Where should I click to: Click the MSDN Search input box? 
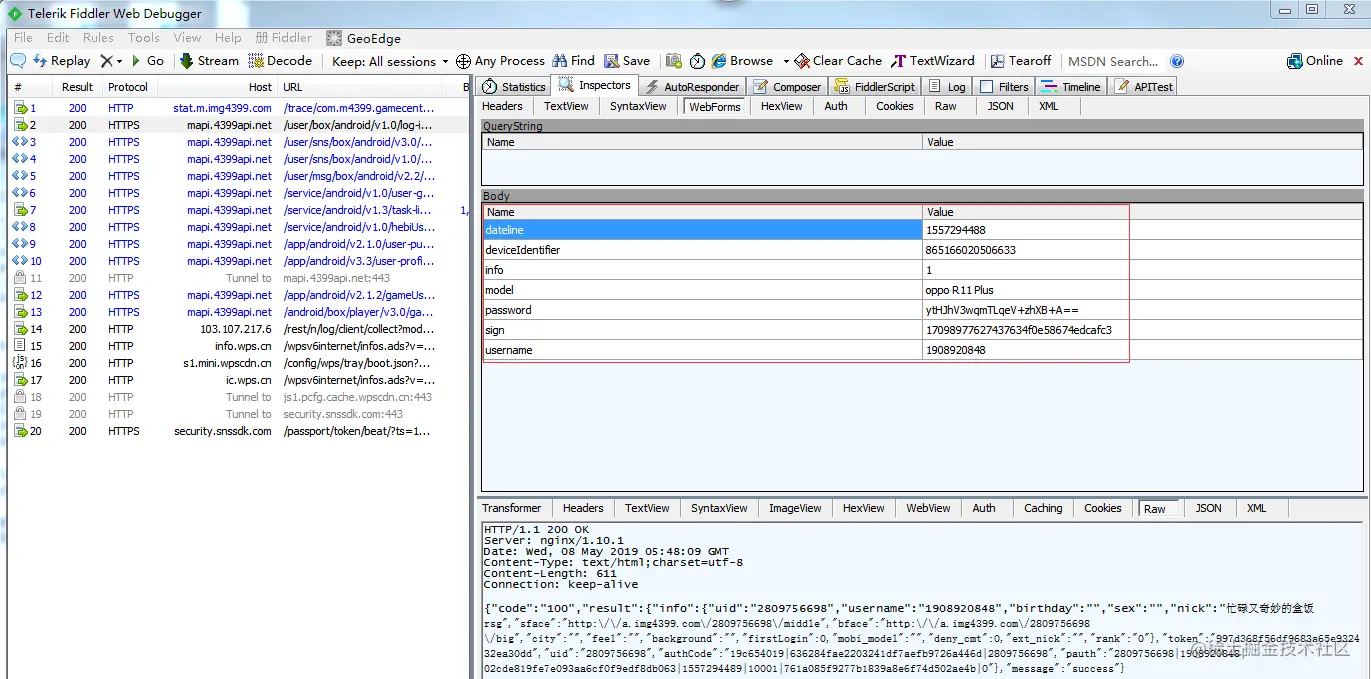[x=1114, y=61]
